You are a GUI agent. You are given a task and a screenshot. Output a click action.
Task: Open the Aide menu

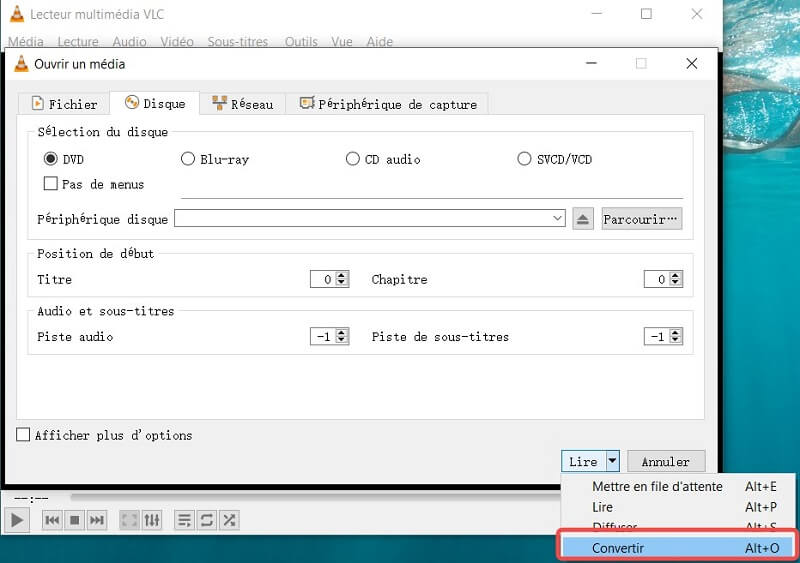click(380, 41)
